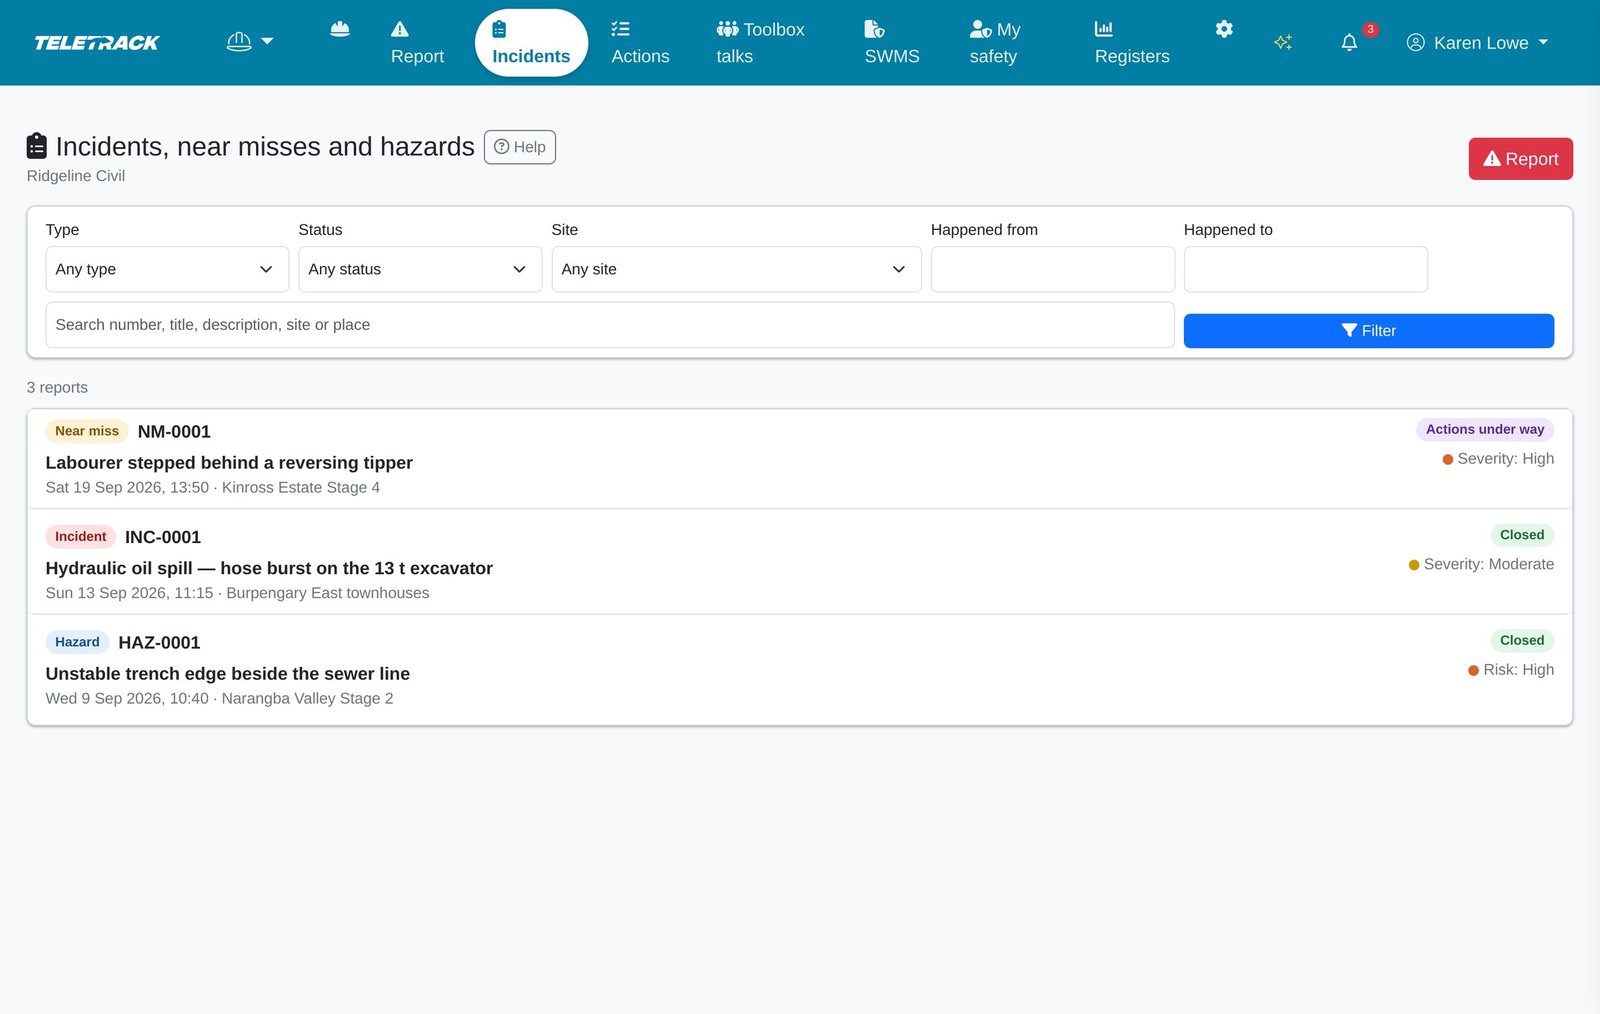The height and width of the screenshot is (1014, 1600).
Task: Navigate to SWMS
Action: 892,43
